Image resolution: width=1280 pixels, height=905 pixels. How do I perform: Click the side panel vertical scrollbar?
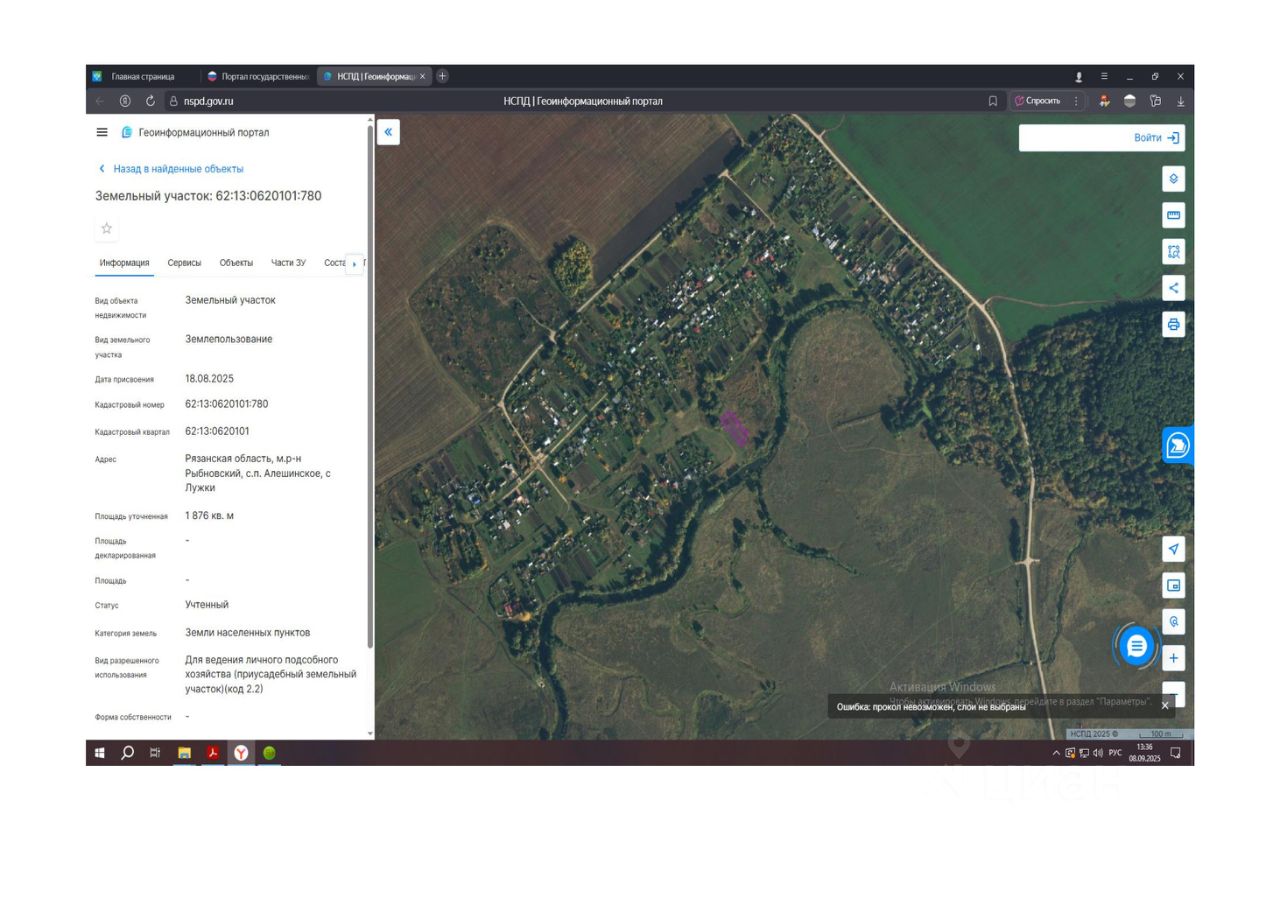371,387
